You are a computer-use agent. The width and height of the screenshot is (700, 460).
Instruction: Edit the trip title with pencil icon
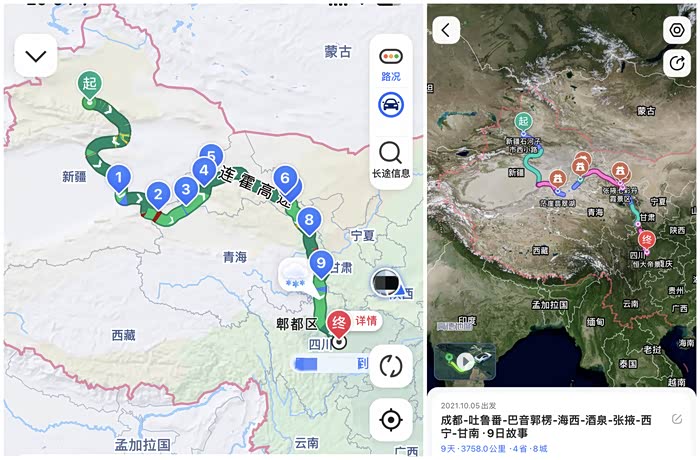(677, 419)
